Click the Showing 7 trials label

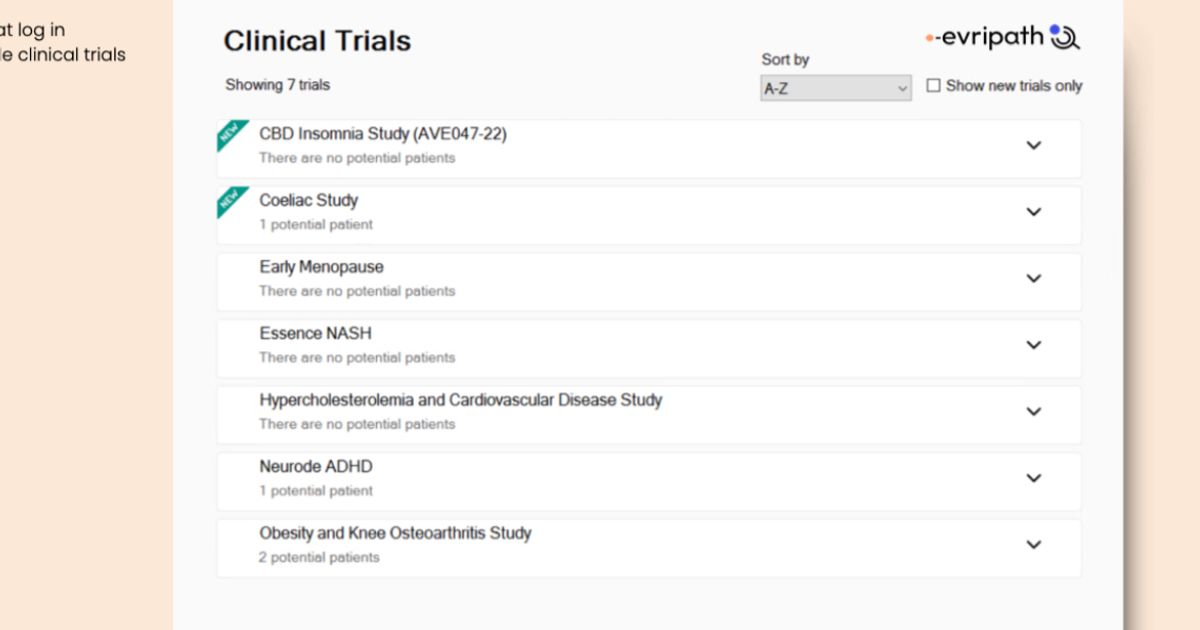(x=278, y=85)
